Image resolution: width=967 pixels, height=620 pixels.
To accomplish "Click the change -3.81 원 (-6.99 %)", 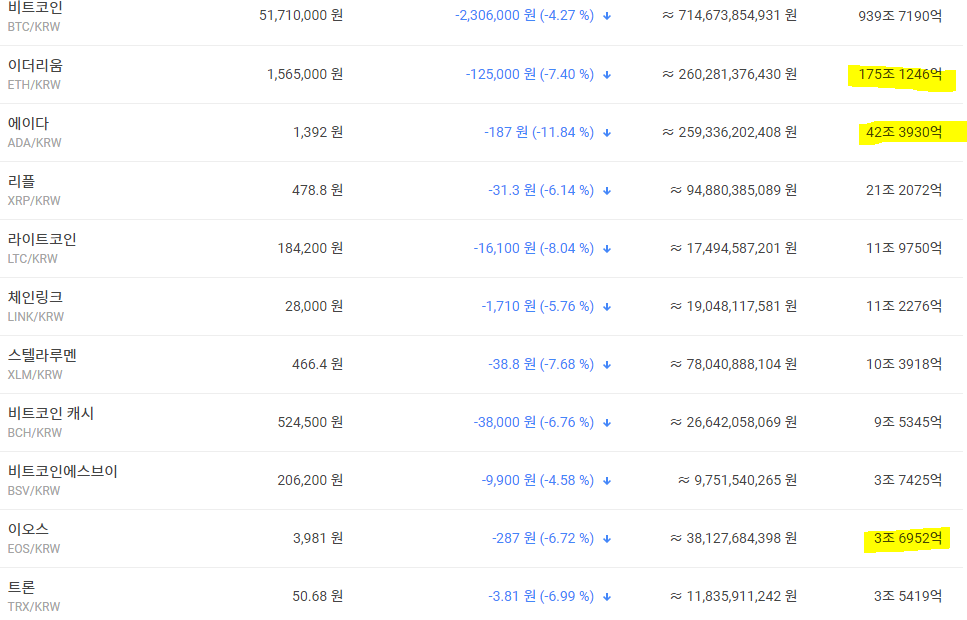I will [x=541, y=596].
